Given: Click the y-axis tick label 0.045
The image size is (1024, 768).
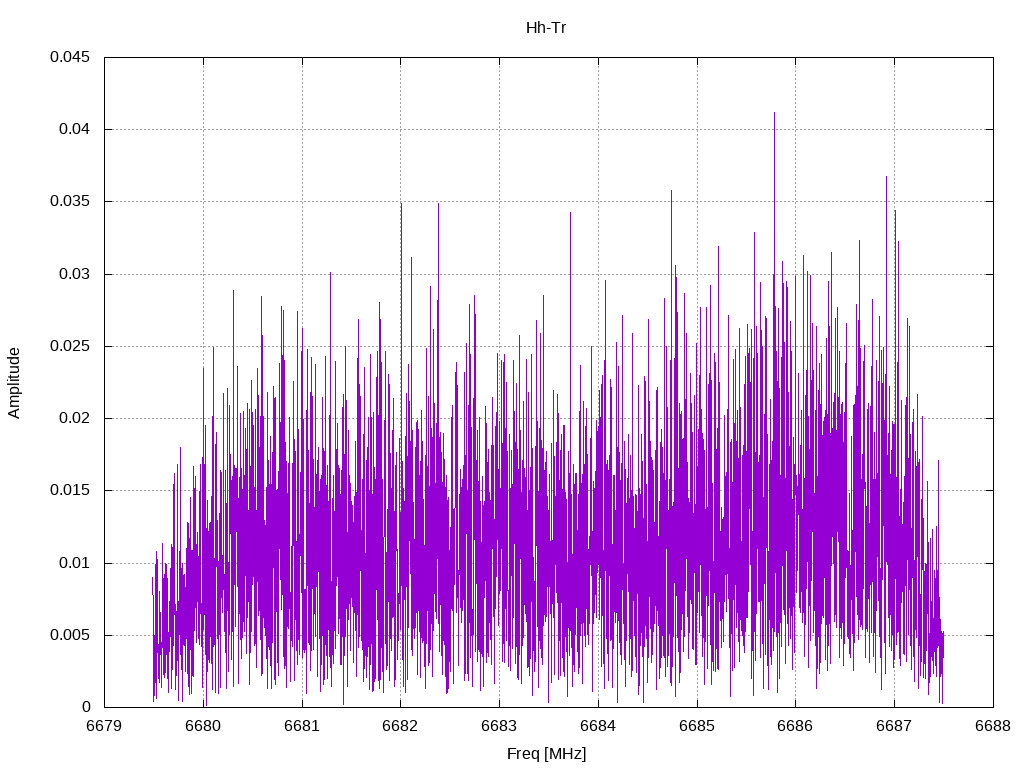Looking at the screenshot, I should [70, 57].
